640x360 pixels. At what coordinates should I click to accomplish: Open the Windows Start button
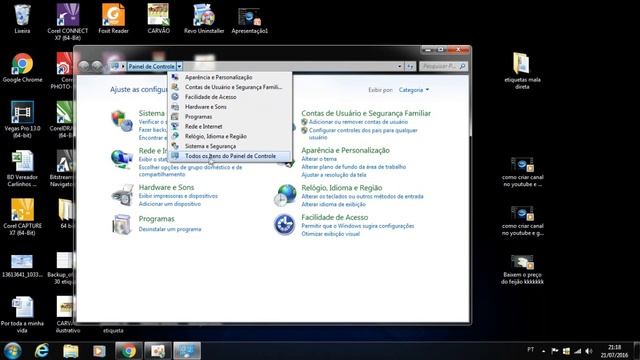click(x=12, y=351)
